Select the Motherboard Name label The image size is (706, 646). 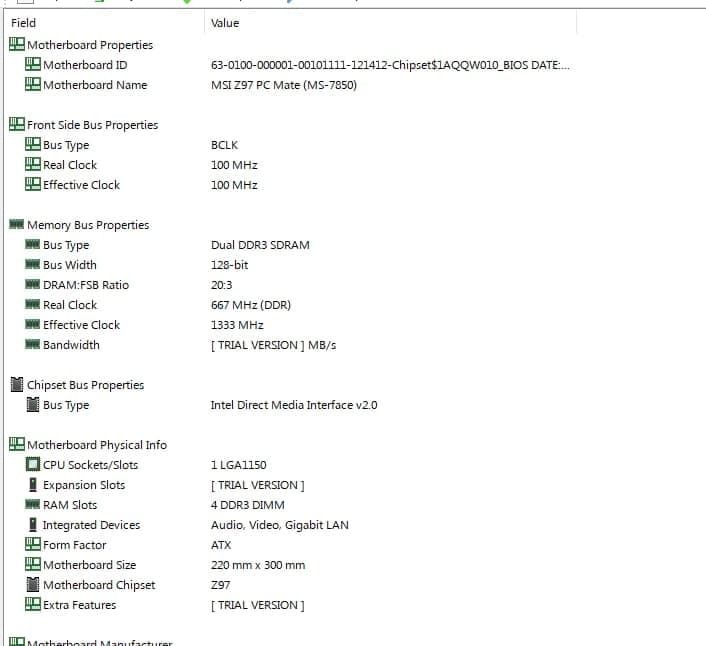pos(95,85)
